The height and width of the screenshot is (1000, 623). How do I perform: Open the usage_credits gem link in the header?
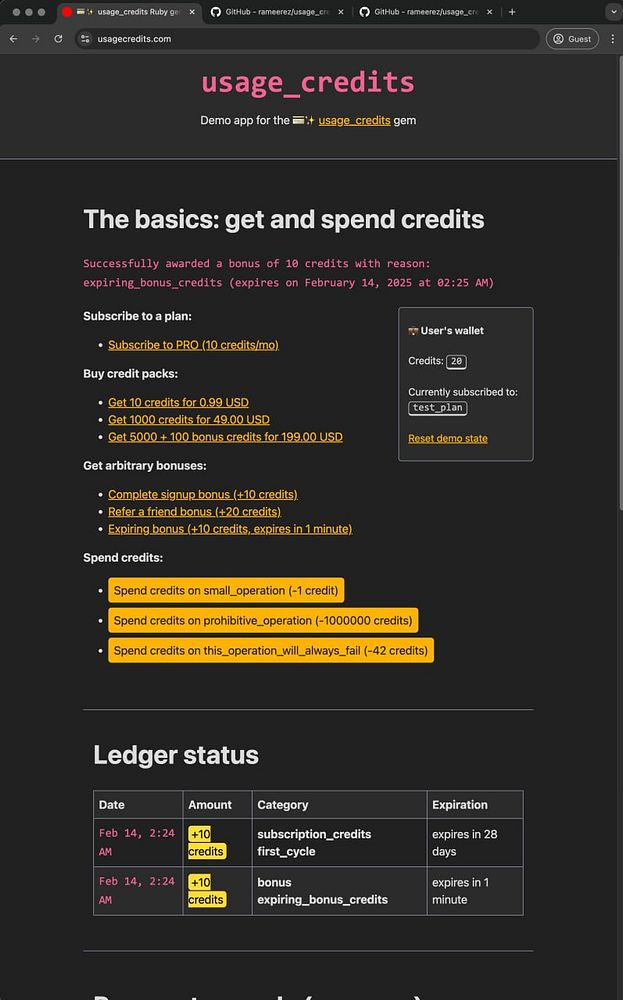point(355,120)
